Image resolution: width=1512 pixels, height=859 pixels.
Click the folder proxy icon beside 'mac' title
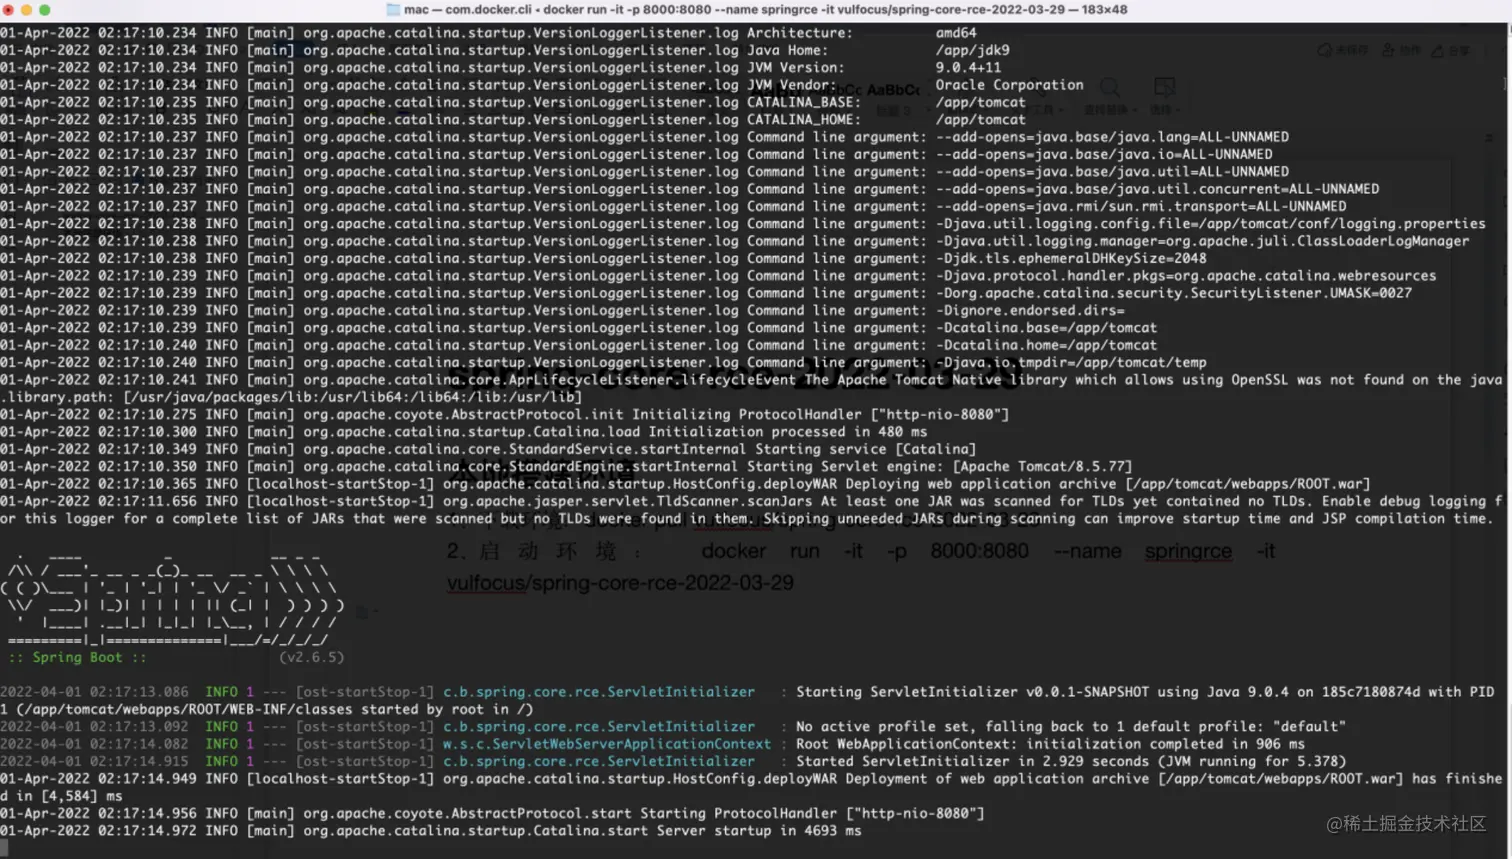392,9
